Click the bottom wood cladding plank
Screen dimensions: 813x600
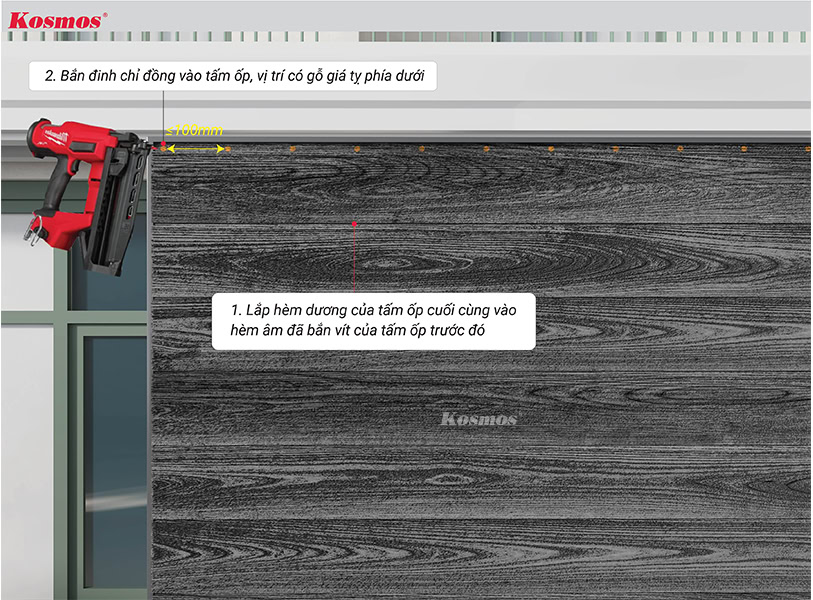click(x=480, y=560)
